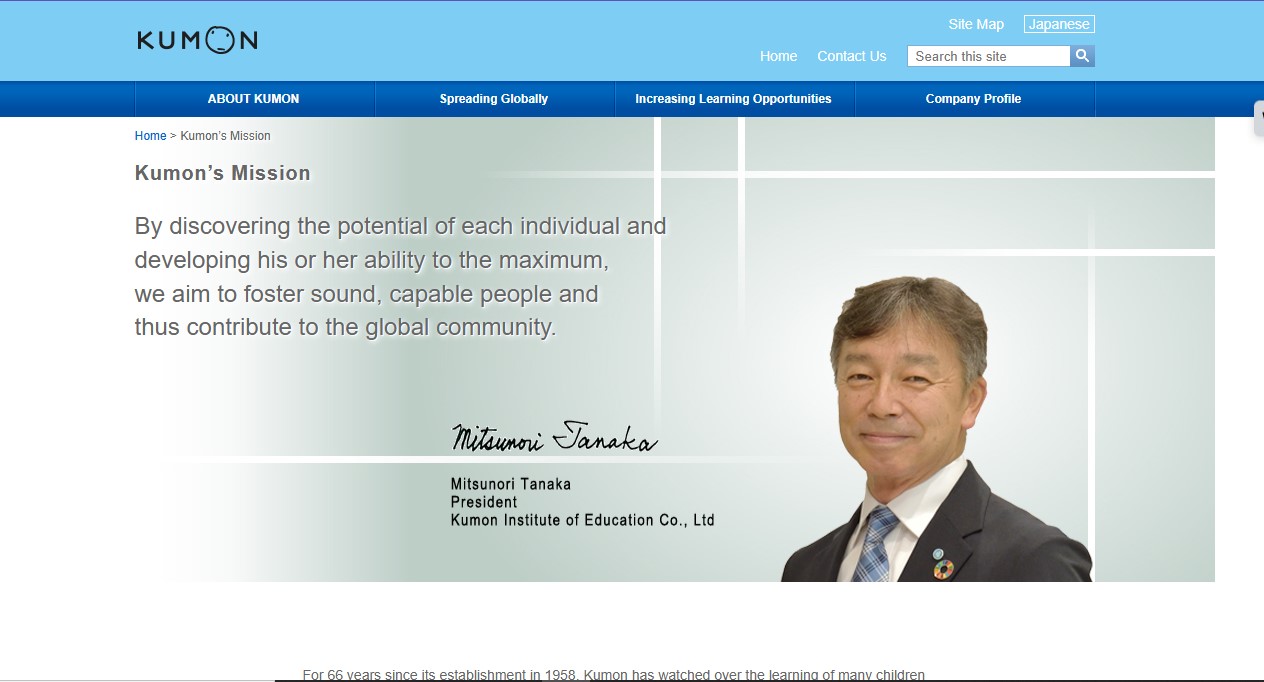Open the Company Profile menu
The image size is (1264, 682).
(973, 99)
